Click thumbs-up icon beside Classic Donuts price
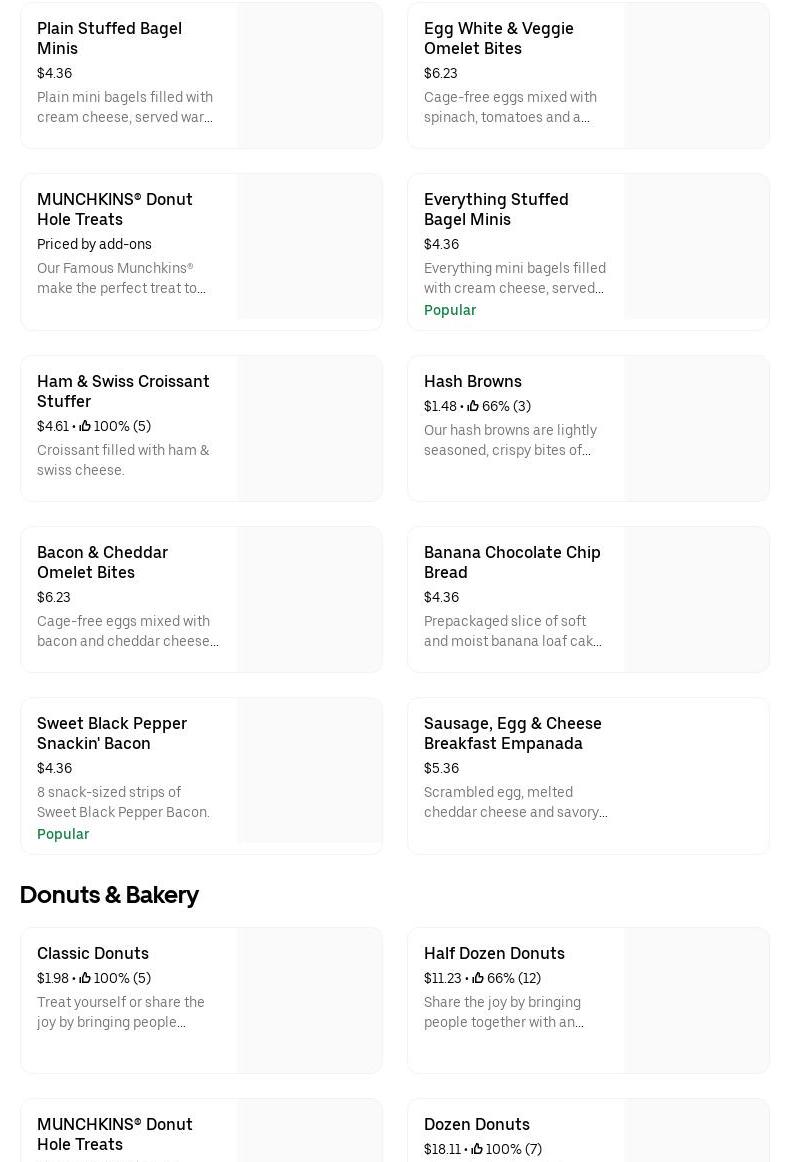Screen dimensions: 804x1162 pos(85,978)
